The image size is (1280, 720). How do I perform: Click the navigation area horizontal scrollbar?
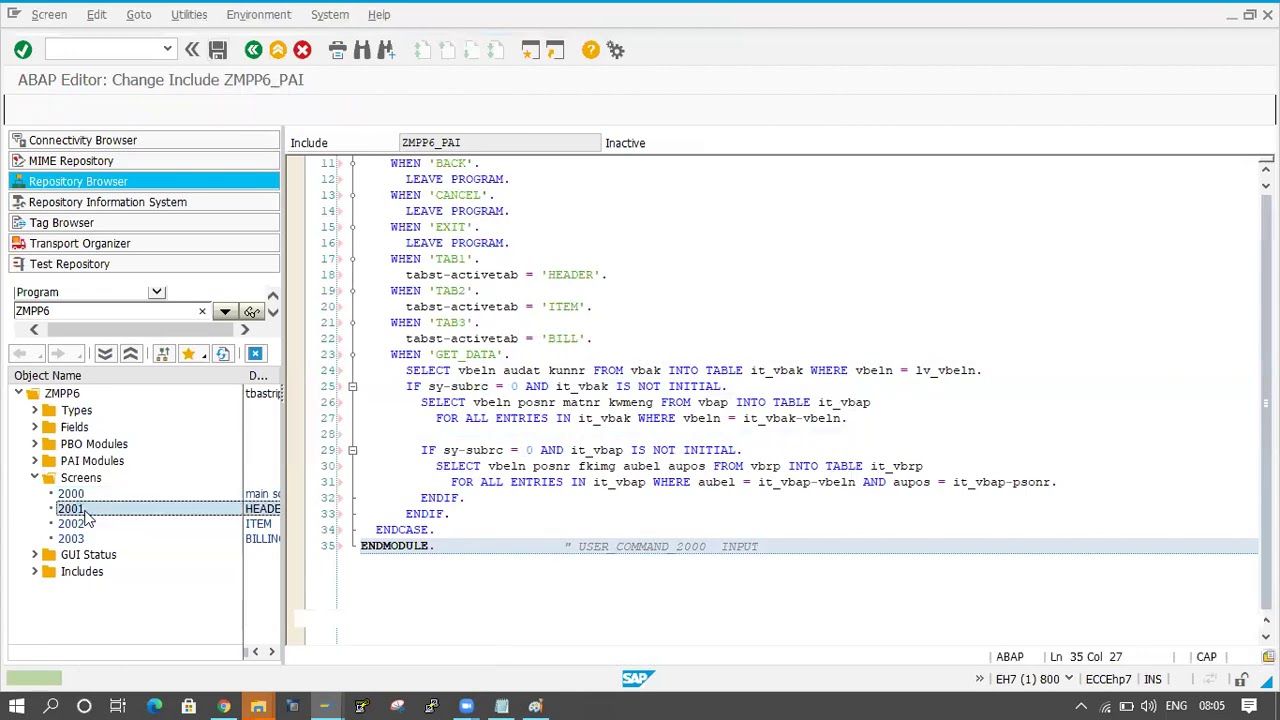[x=139, y=330]
